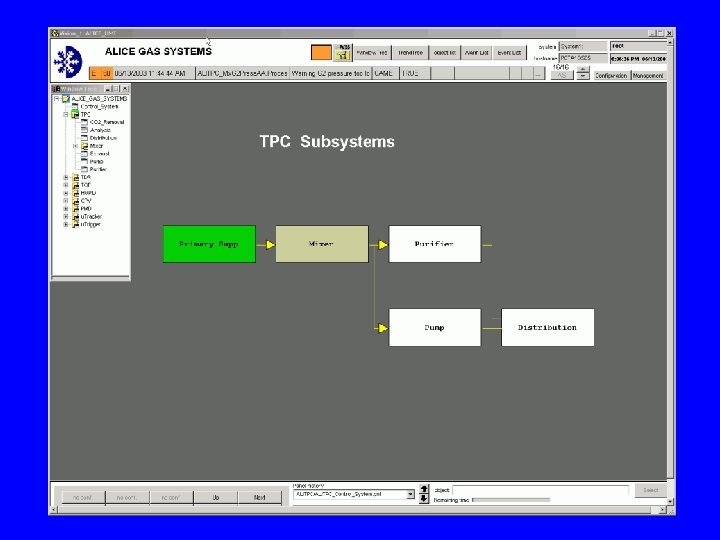Click the alarm row up arrow stepper
Viewport: 720px width, 540px height.
pos(583,69)
